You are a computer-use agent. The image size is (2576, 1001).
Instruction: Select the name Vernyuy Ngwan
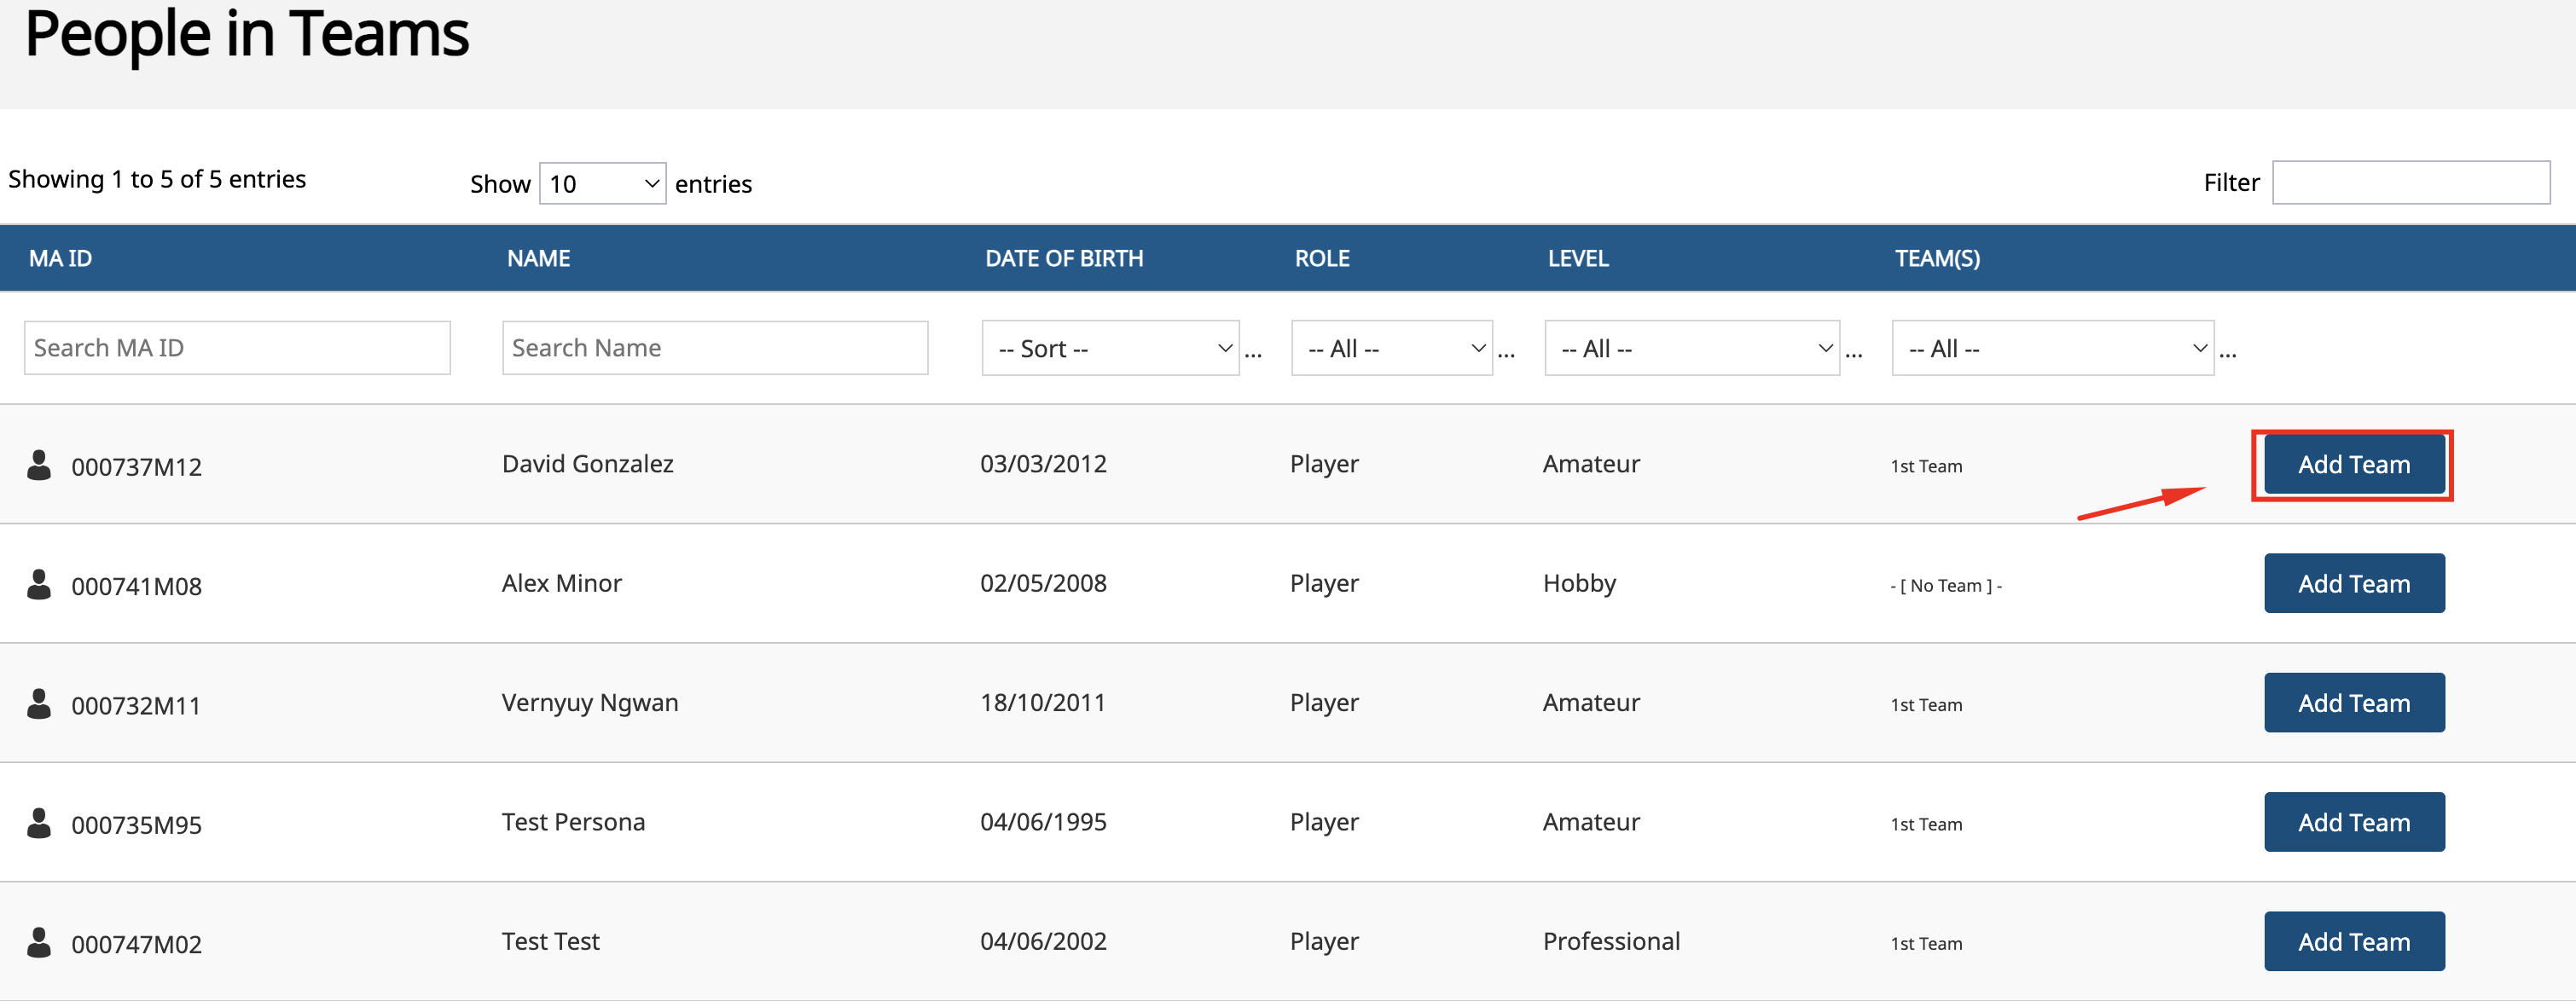(x=589, y=703)
